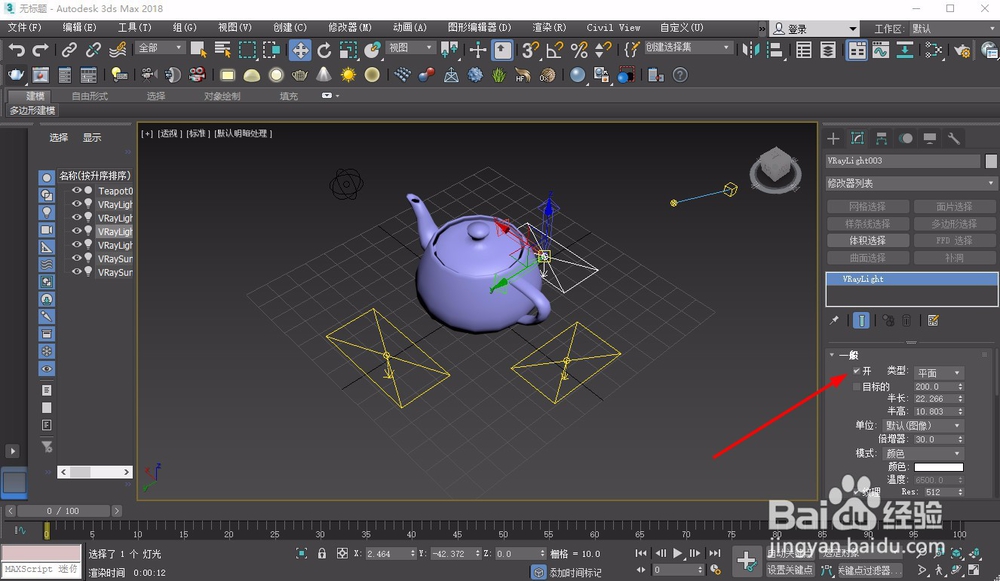Viewport: 1000px width, 581px height.
Task: Activate the Select and Move tool
Action: (x=300, y=50)
